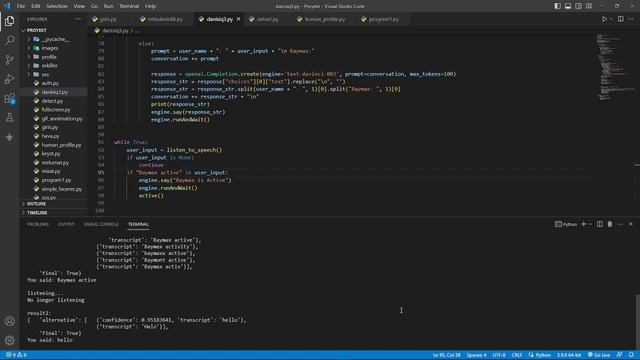Image resolution: width=640 pixels, height=360 pixels.
Task: Switch to the detect.py editor tab
Action: pos(268,19)
